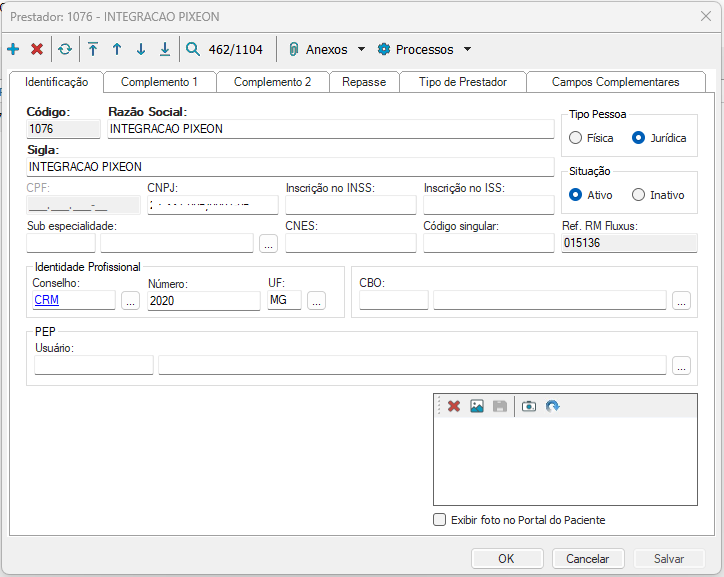Viewport: 724px width, 577px height.
Task: Click the refresh record icon in toolbar
Action: (65, 49)
